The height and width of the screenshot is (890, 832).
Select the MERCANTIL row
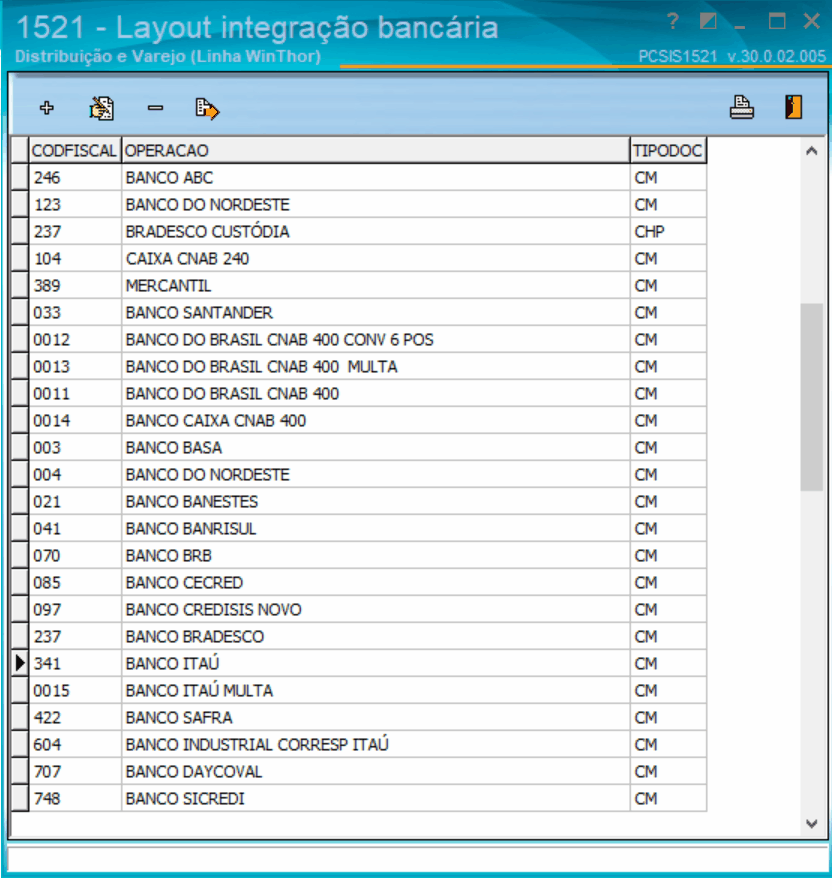(x=359, y=286)
